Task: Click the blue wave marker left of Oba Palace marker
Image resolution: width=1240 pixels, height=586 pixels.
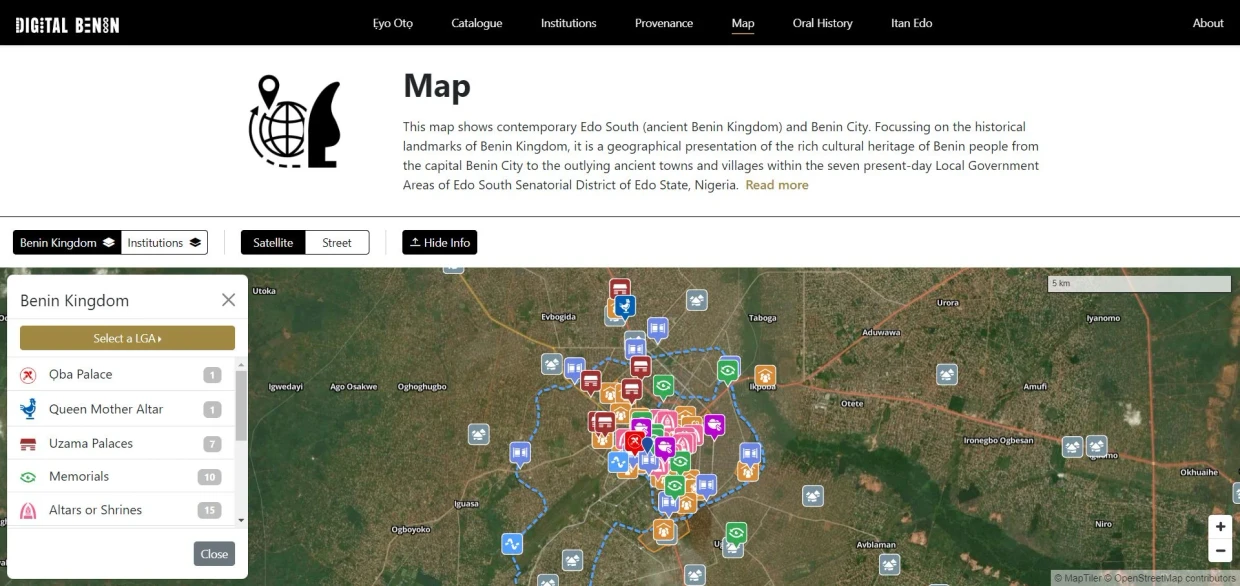Action: click(619, 462)
